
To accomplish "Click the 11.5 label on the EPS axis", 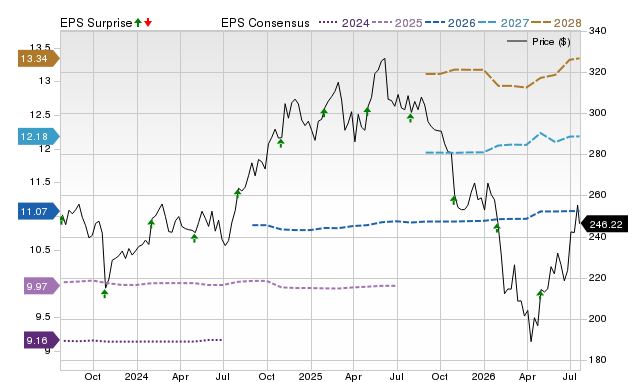I will [40, 182].
